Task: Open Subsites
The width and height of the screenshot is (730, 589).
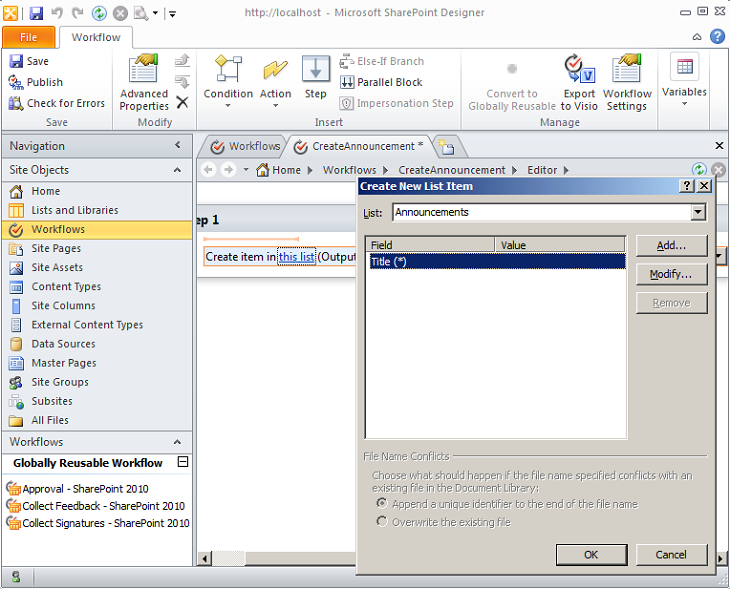Action: pyautogui.click(x=97, y=401)
